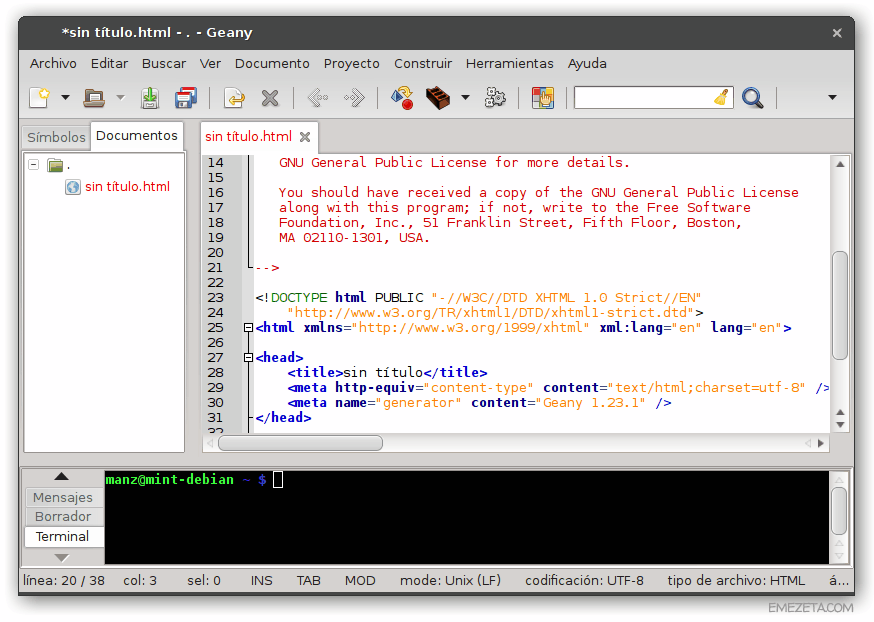Viewport: 874px width, 622px height.
Task: Switch to the Documentos sidebar tab
Action: [137, 135]
